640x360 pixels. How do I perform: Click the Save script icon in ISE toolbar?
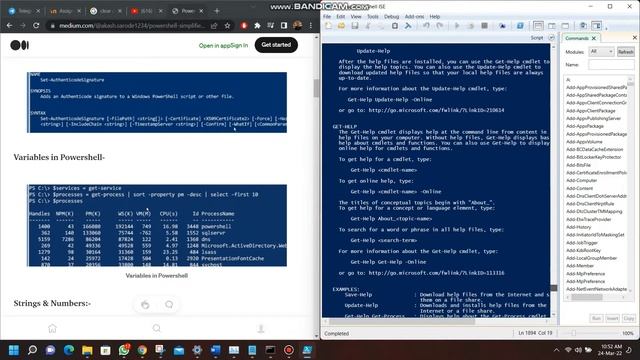(x=355, y=26)
